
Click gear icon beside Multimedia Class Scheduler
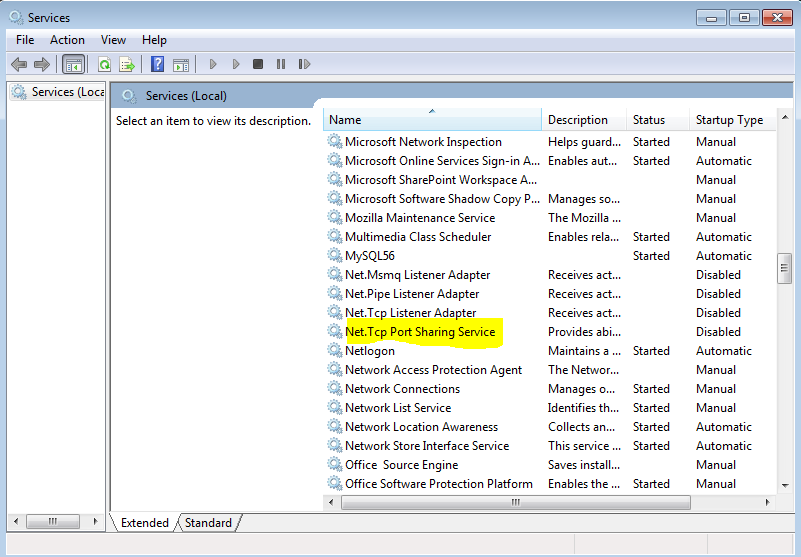(x=335, y=236)
